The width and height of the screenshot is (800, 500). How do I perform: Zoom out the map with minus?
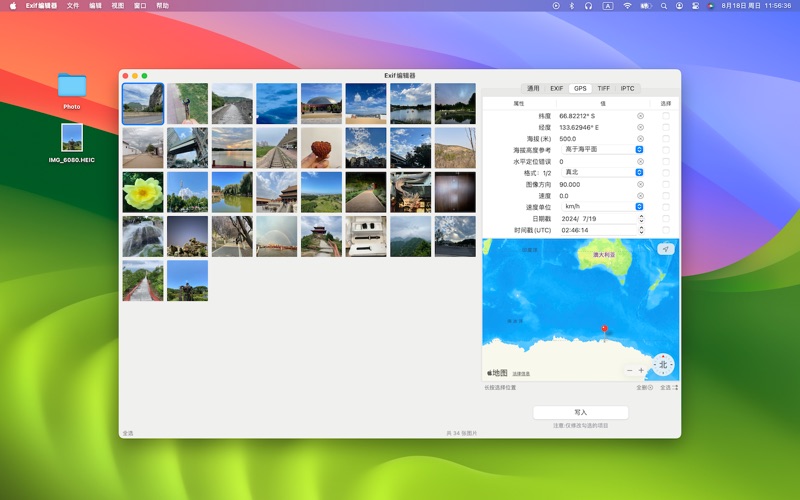pos(629,370)
